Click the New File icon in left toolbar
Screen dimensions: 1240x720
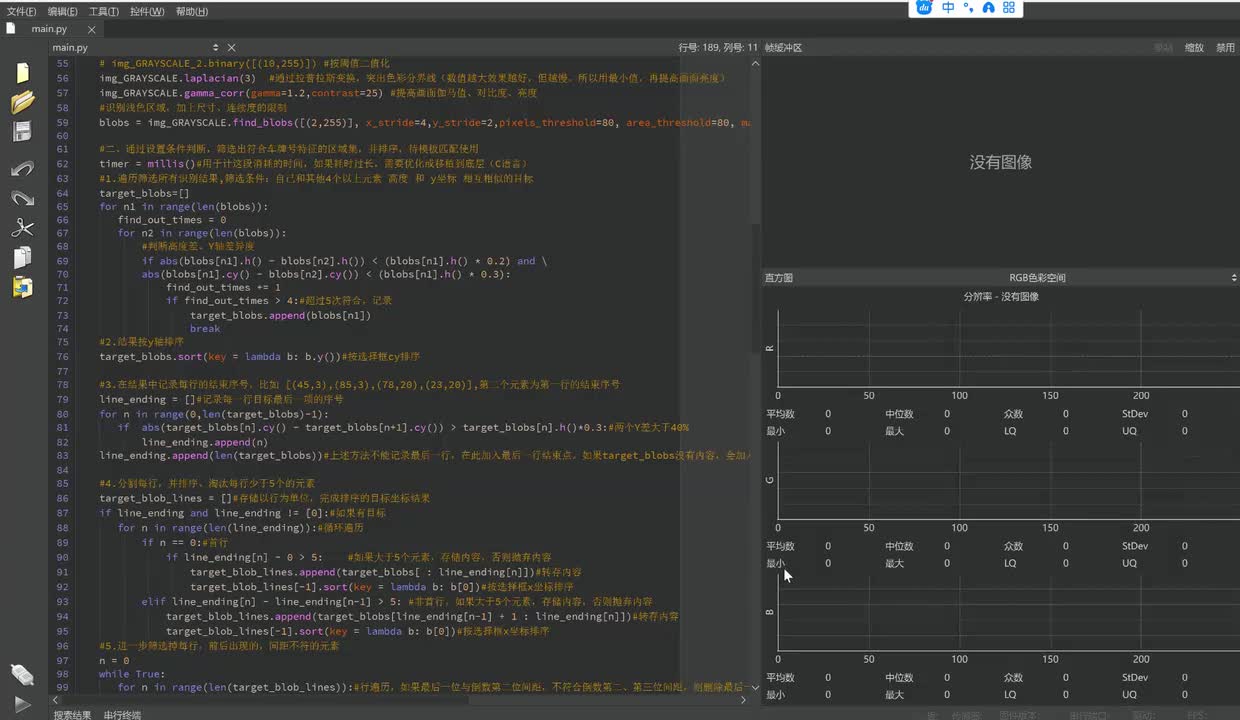coord(22,72)
